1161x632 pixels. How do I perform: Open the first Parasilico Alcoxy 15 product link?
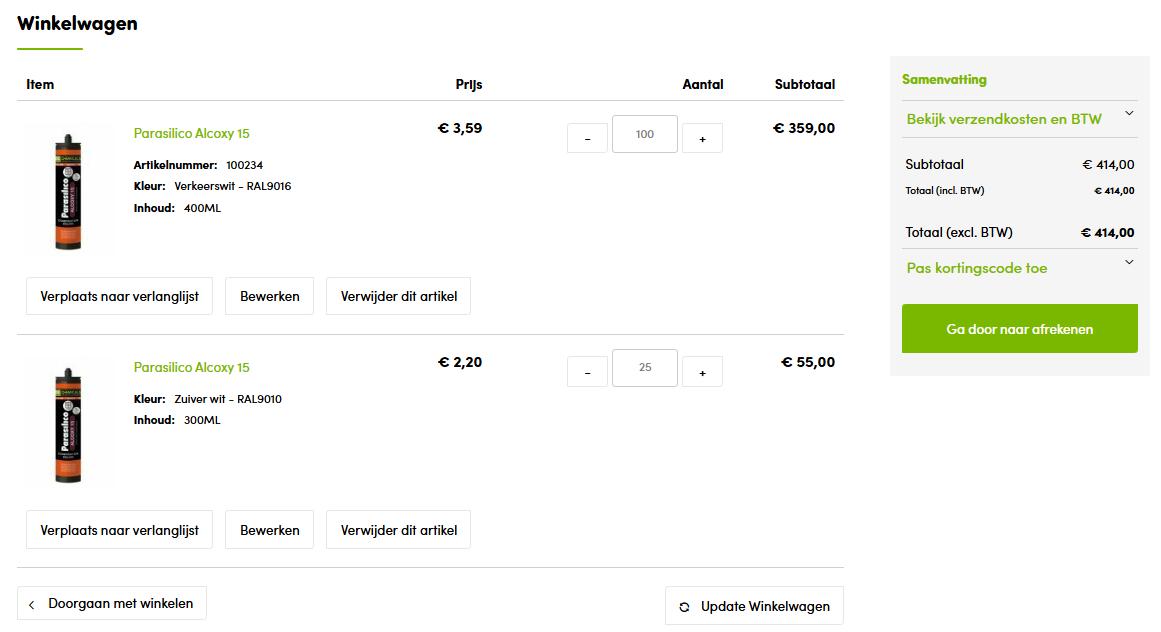[191, 133]
